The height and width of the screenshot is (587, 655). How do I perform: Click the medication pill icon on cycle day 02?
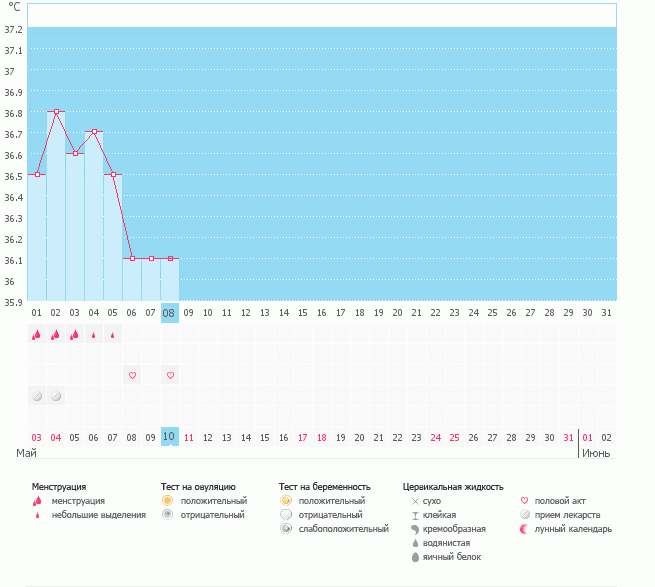[56, 396]
